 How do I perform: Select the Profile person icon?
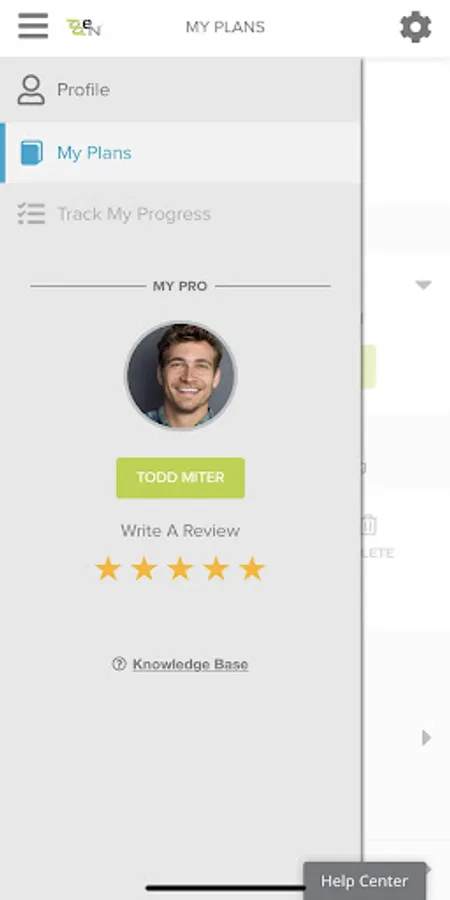point(31,90)
